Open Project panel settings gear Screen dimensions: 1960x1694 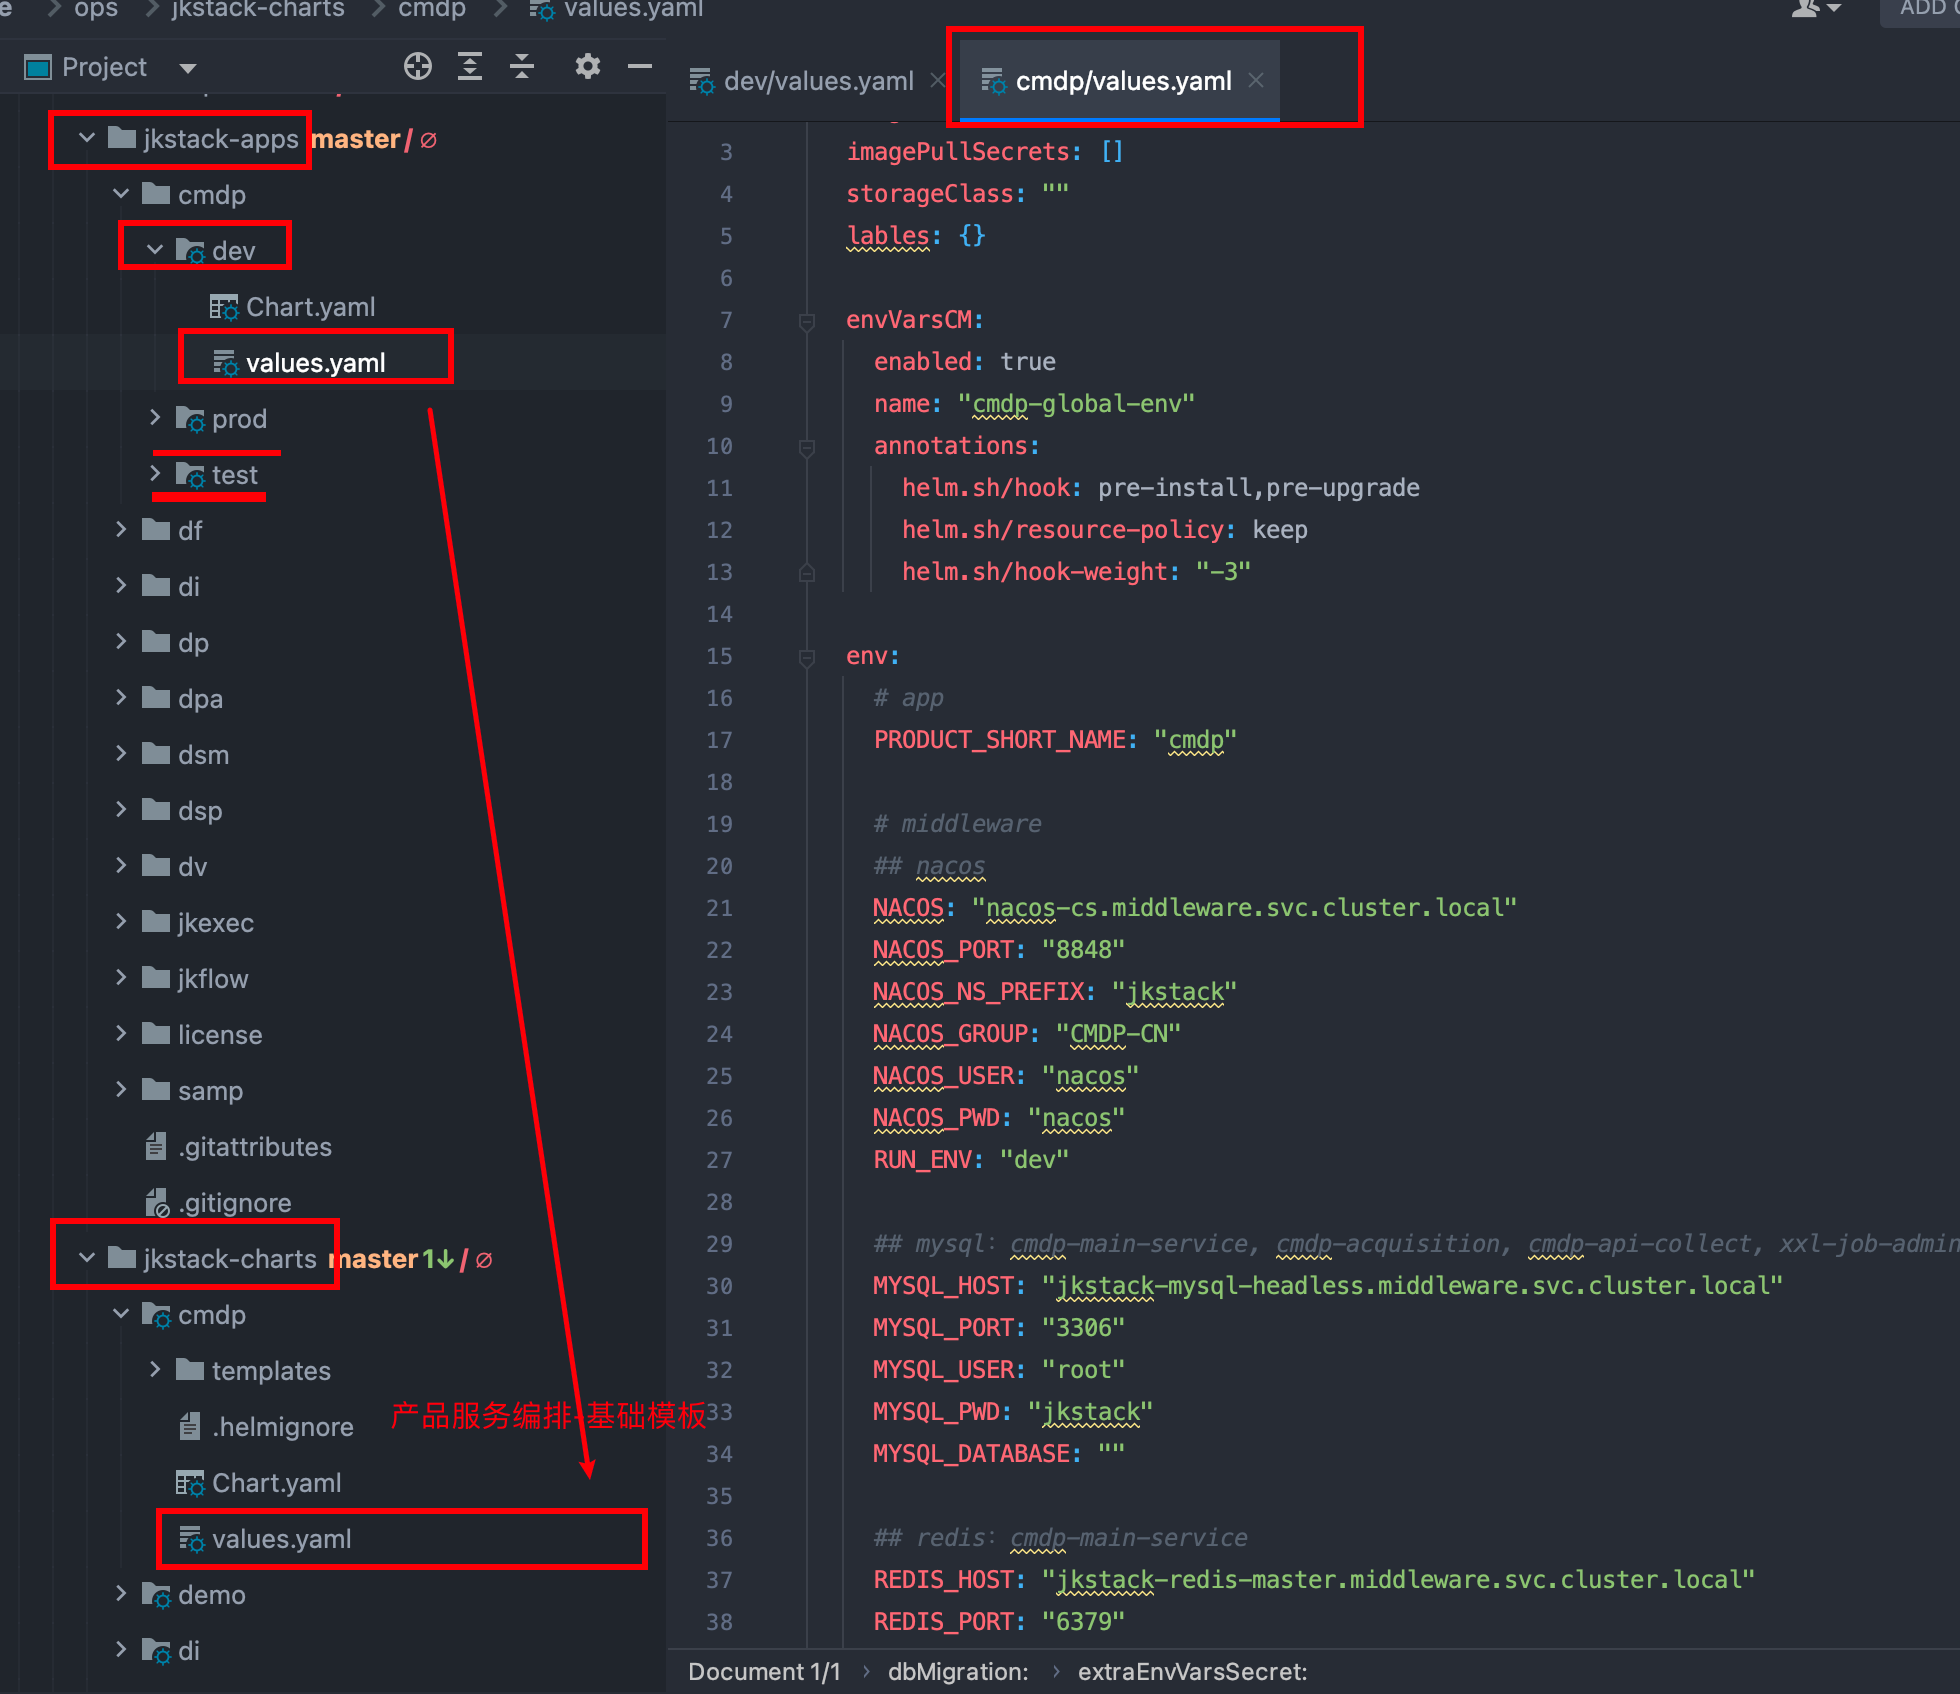pos(588,67)
